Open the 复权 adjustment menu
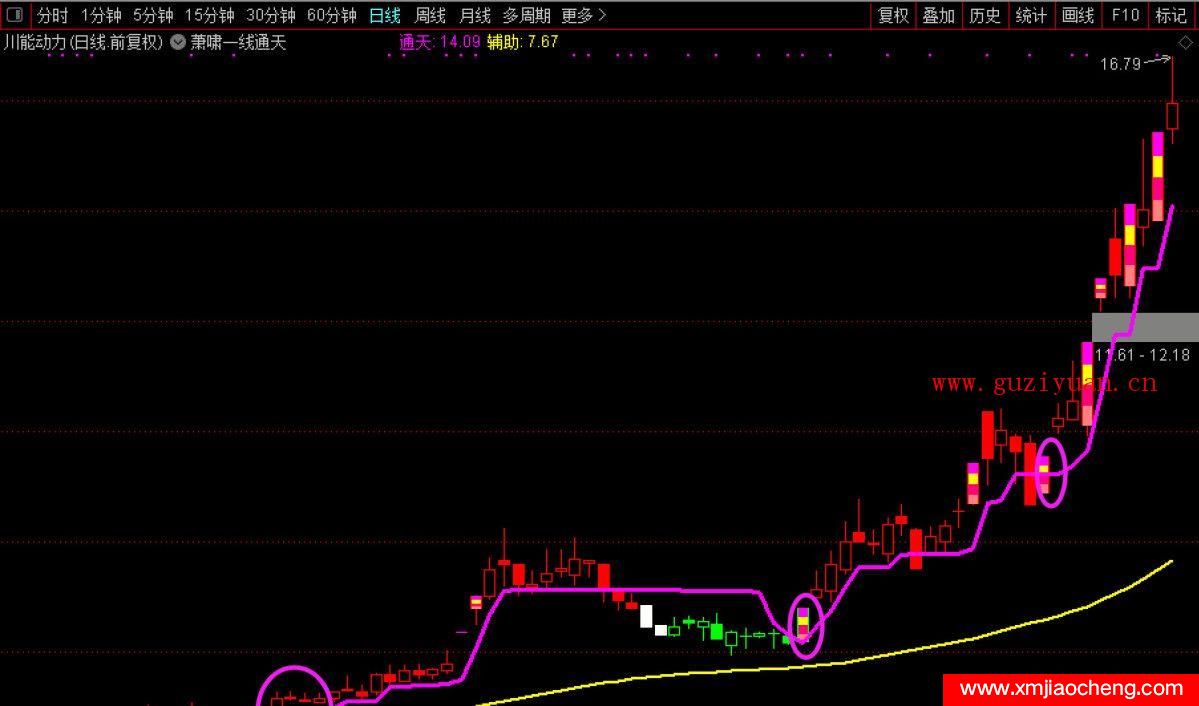The image size is (1199, 706). click(893, 15)
